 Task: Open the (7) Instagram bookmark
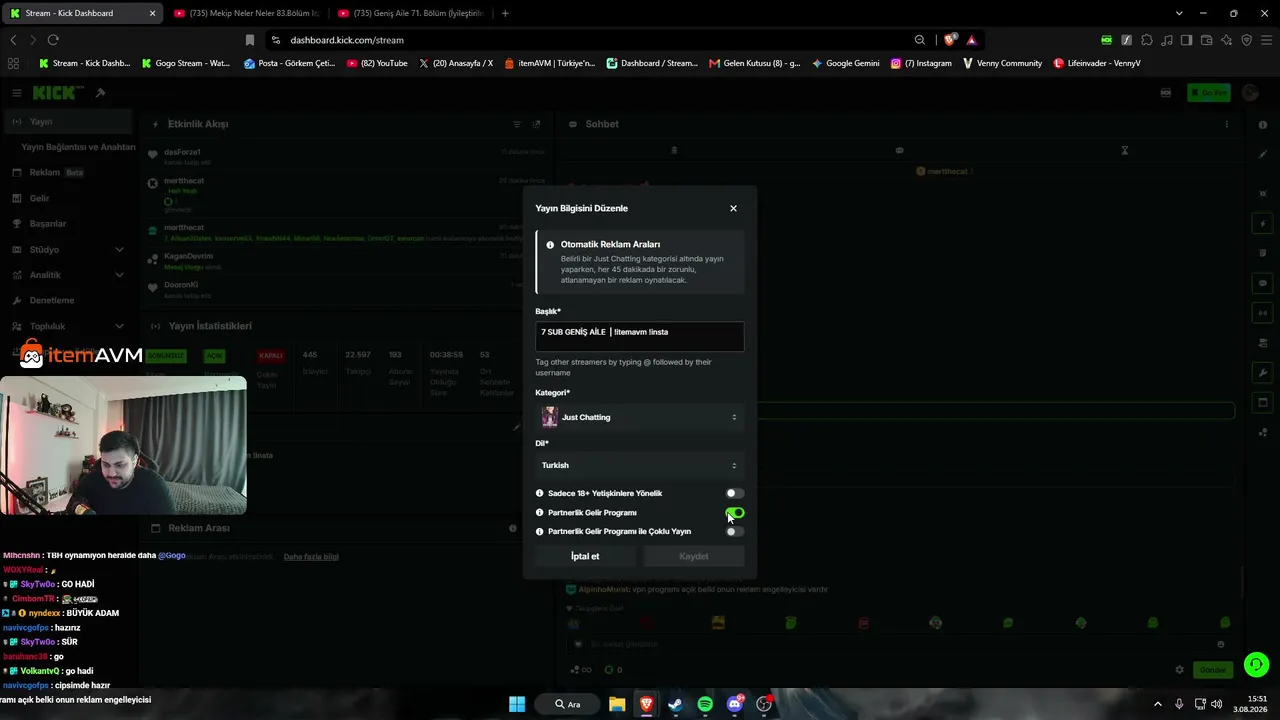(x=921, y=63)
